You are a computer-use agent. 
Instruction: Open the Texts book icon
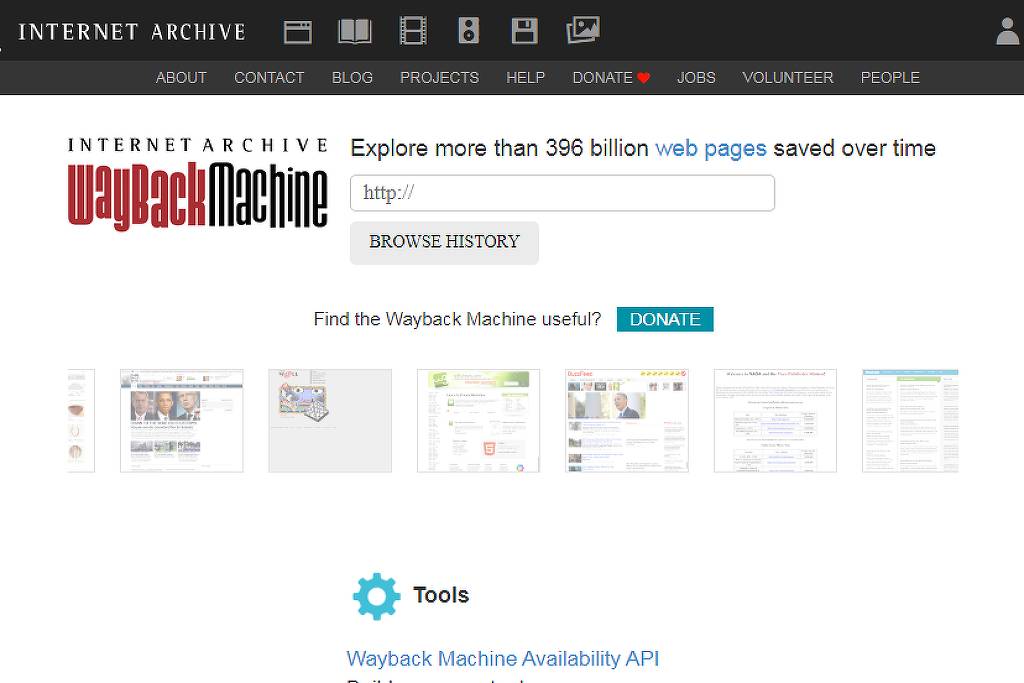pos(355,31)
